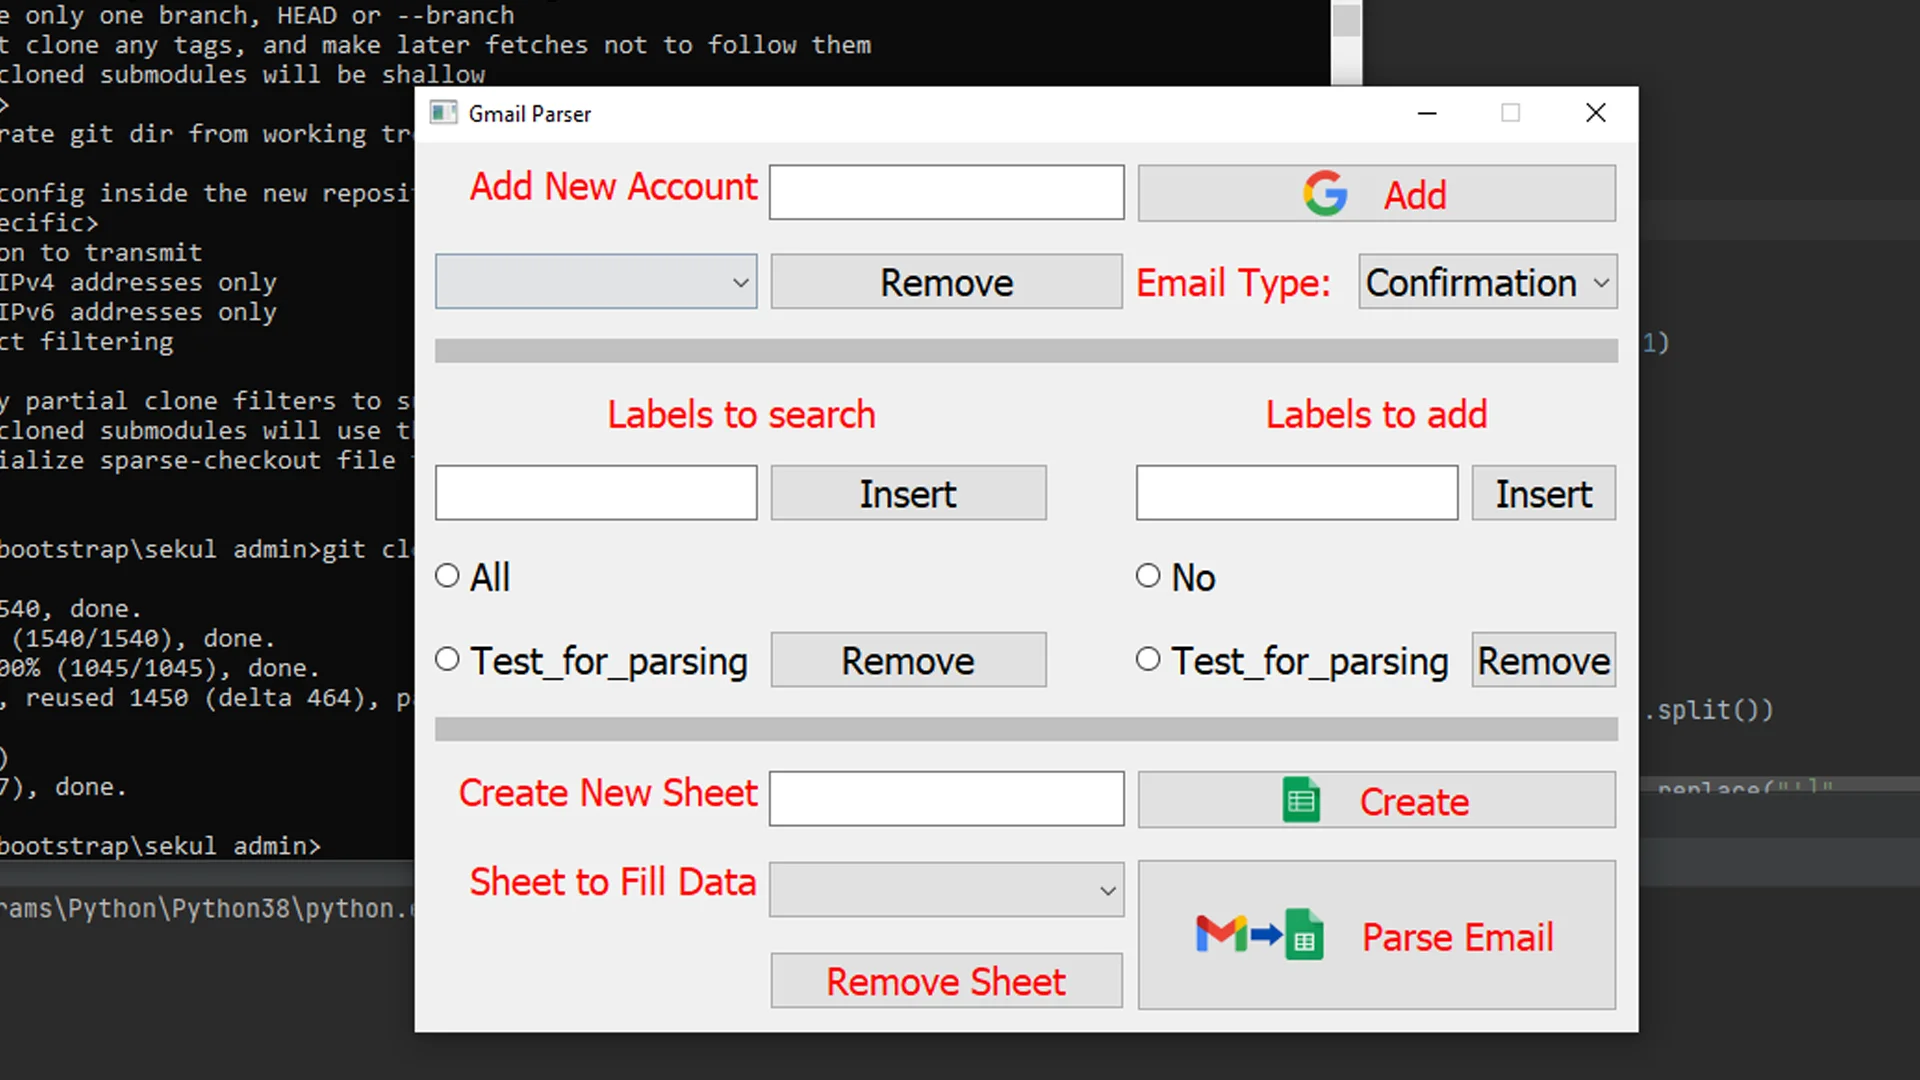The width and height of the screenshot is (1920, 1080).
Task: Click the terminal window scrollbar thumb
Action: click(x=1347, y=19)
